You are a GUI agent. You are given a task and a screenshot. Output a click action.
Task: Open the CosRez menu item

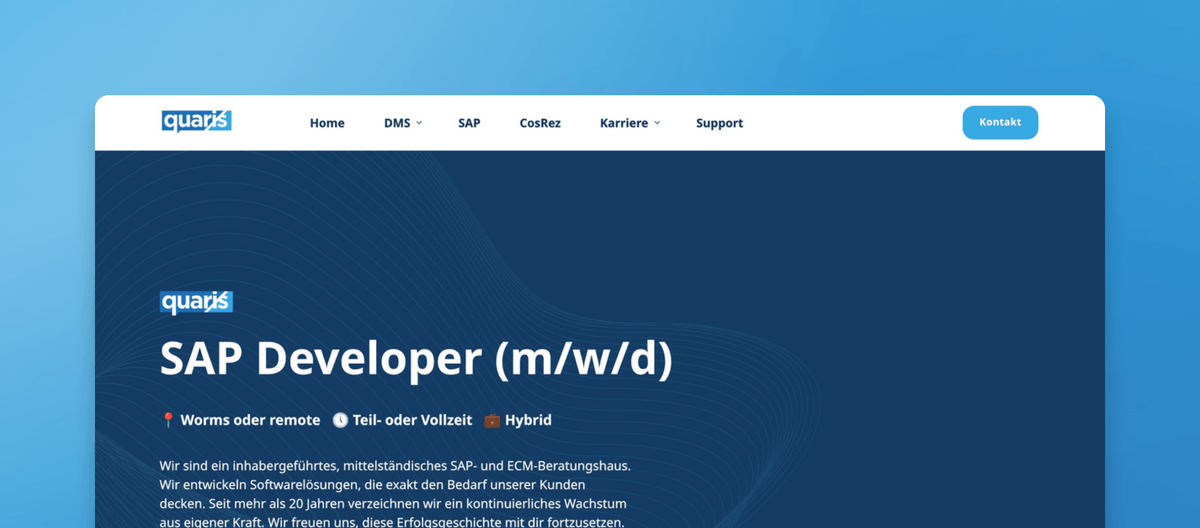tap(540, 123)
